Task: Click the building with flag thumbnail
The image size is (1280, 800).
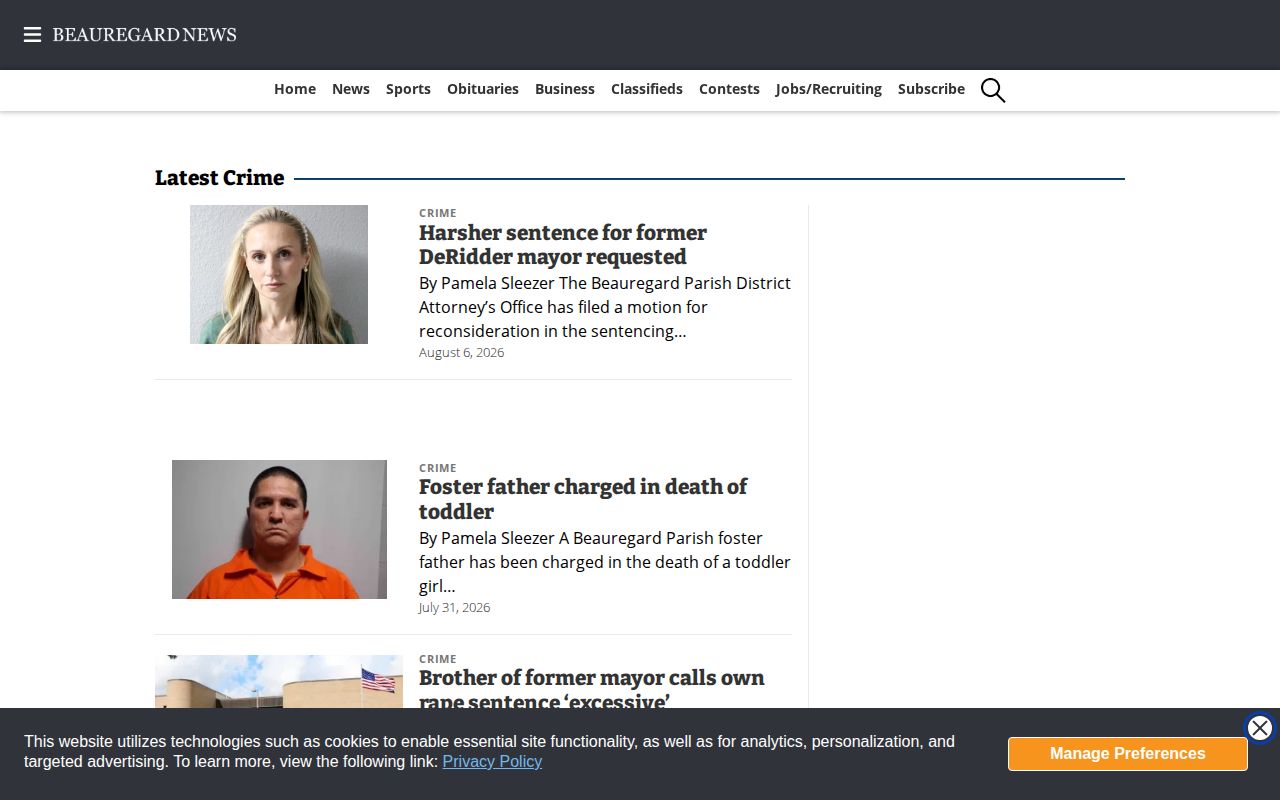Action: (279, 682)
